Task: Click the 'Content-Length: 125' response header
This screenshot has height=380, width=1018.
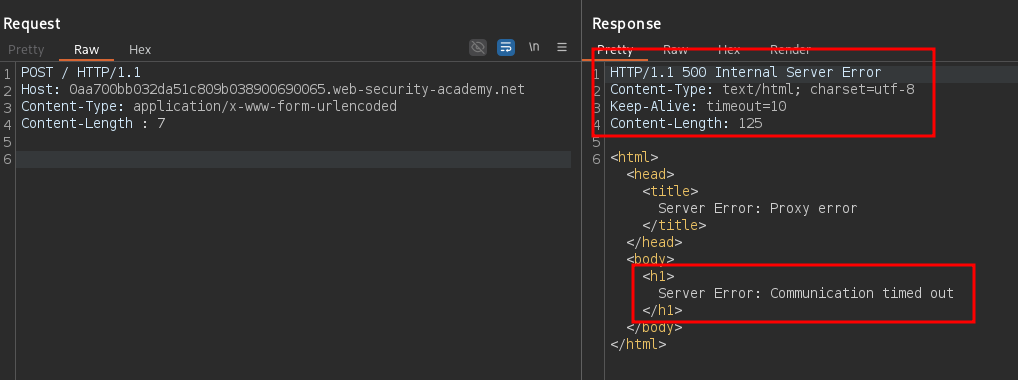Action: point(686,123)
